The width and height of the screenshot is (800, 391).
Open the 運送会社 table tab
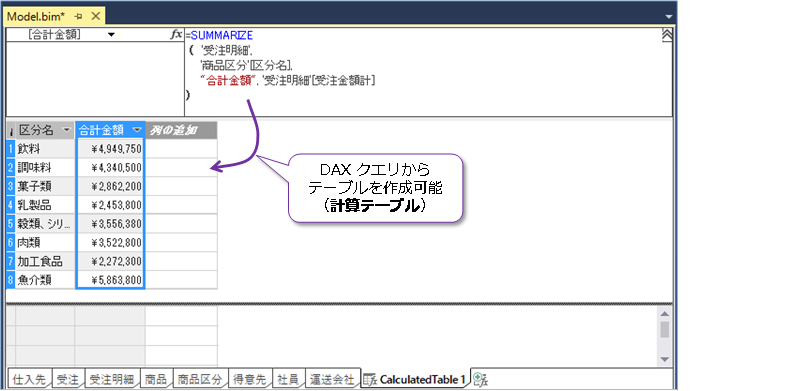pyautogui.click(x=333, y=379)
